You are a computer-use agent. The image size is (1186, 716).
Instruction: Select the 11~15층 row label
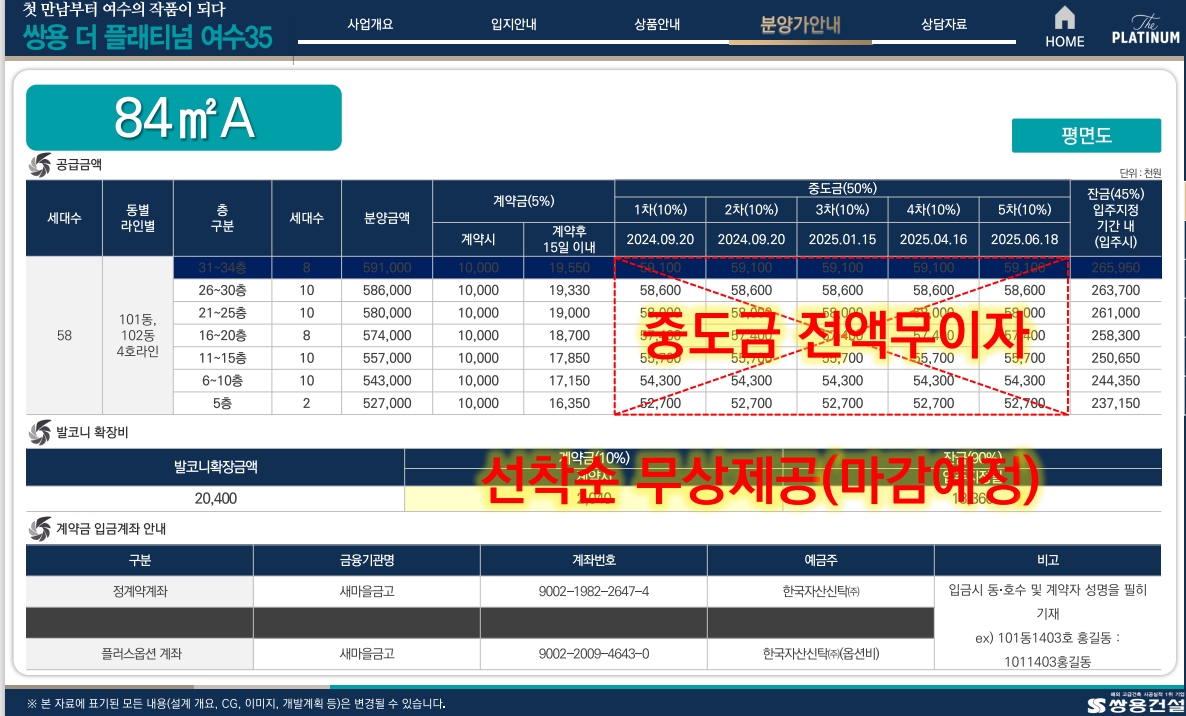pyautogui.click(x=222, y=358)
